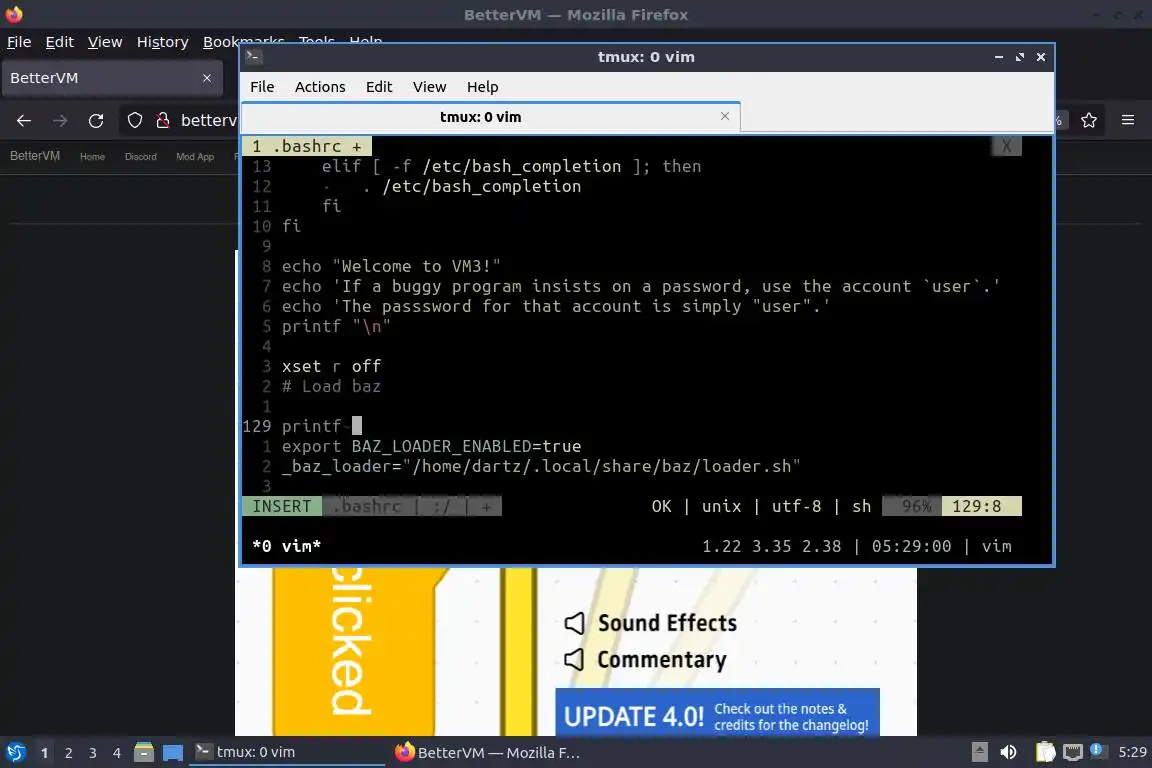Screen dimensions: 1152x768
Task: Click the vim tabline X close button
Action: (x=1007, y=146)
